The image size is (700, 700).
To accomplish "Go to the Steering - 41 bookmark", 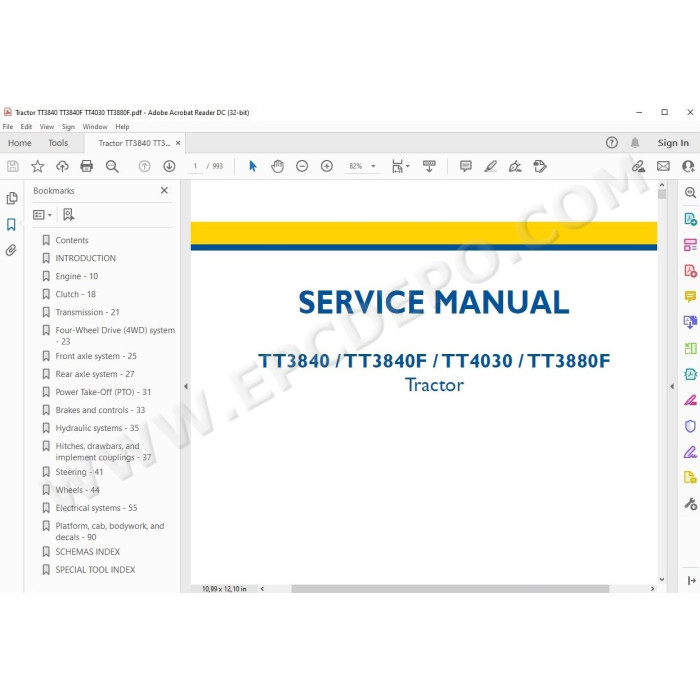I will point(79,472).
